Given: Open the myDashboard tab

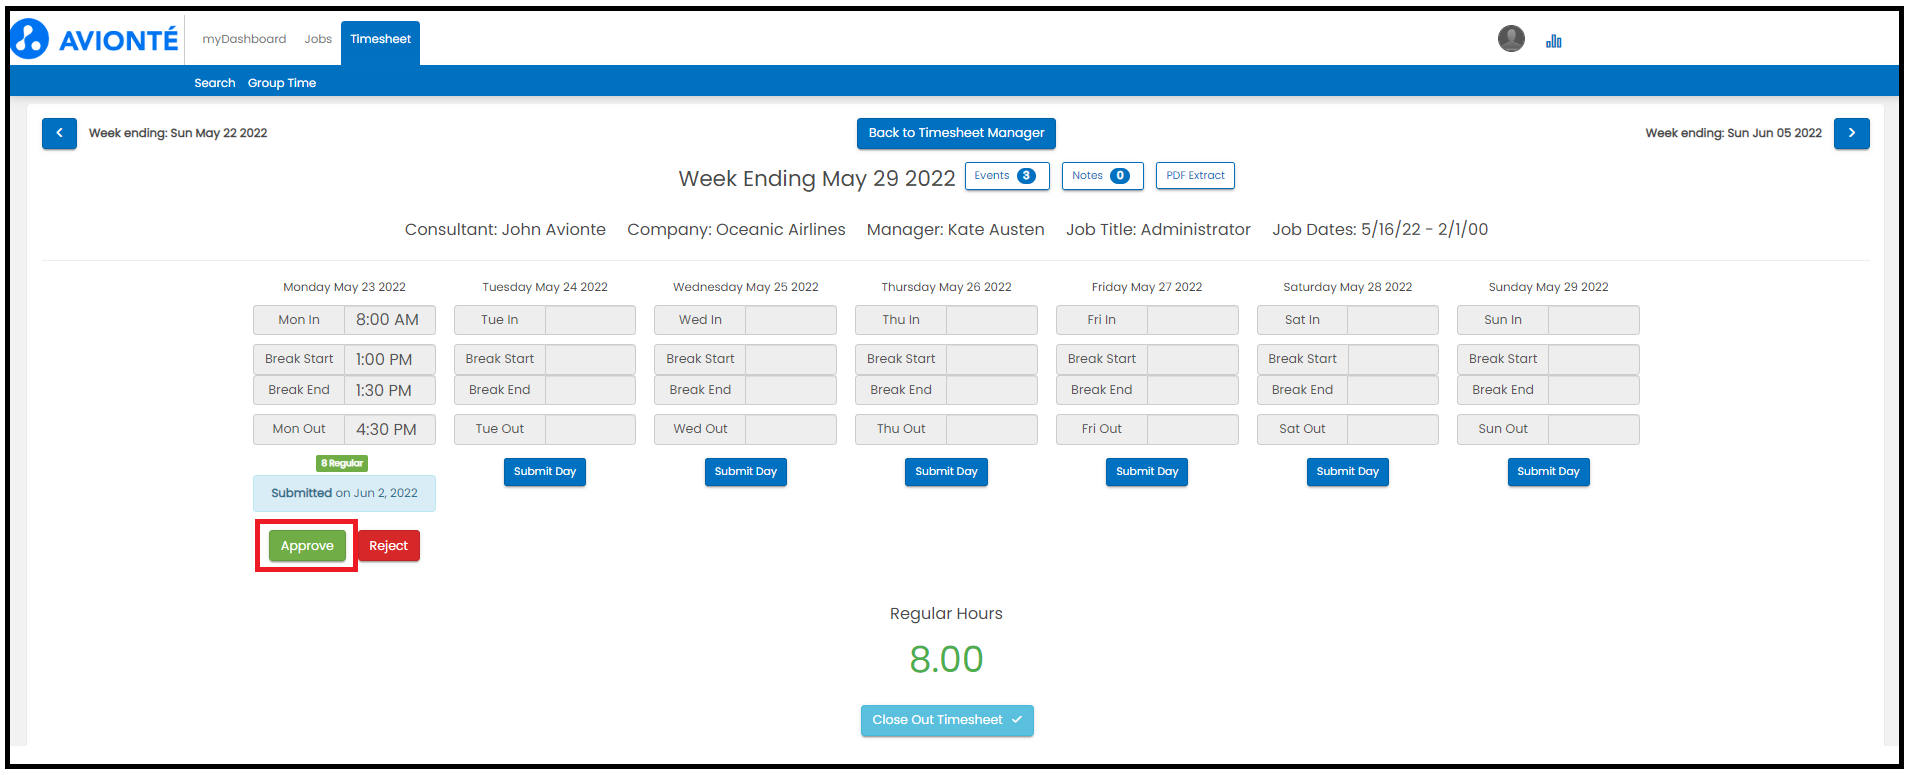Looking at the screenshot, I should tap(244, 39).
